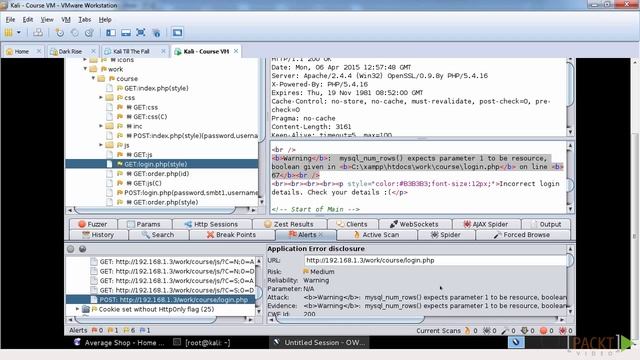Click the second round icon in Alerts toolbar
The width and height of the screenshot is (640, 360).
[82, 249]
